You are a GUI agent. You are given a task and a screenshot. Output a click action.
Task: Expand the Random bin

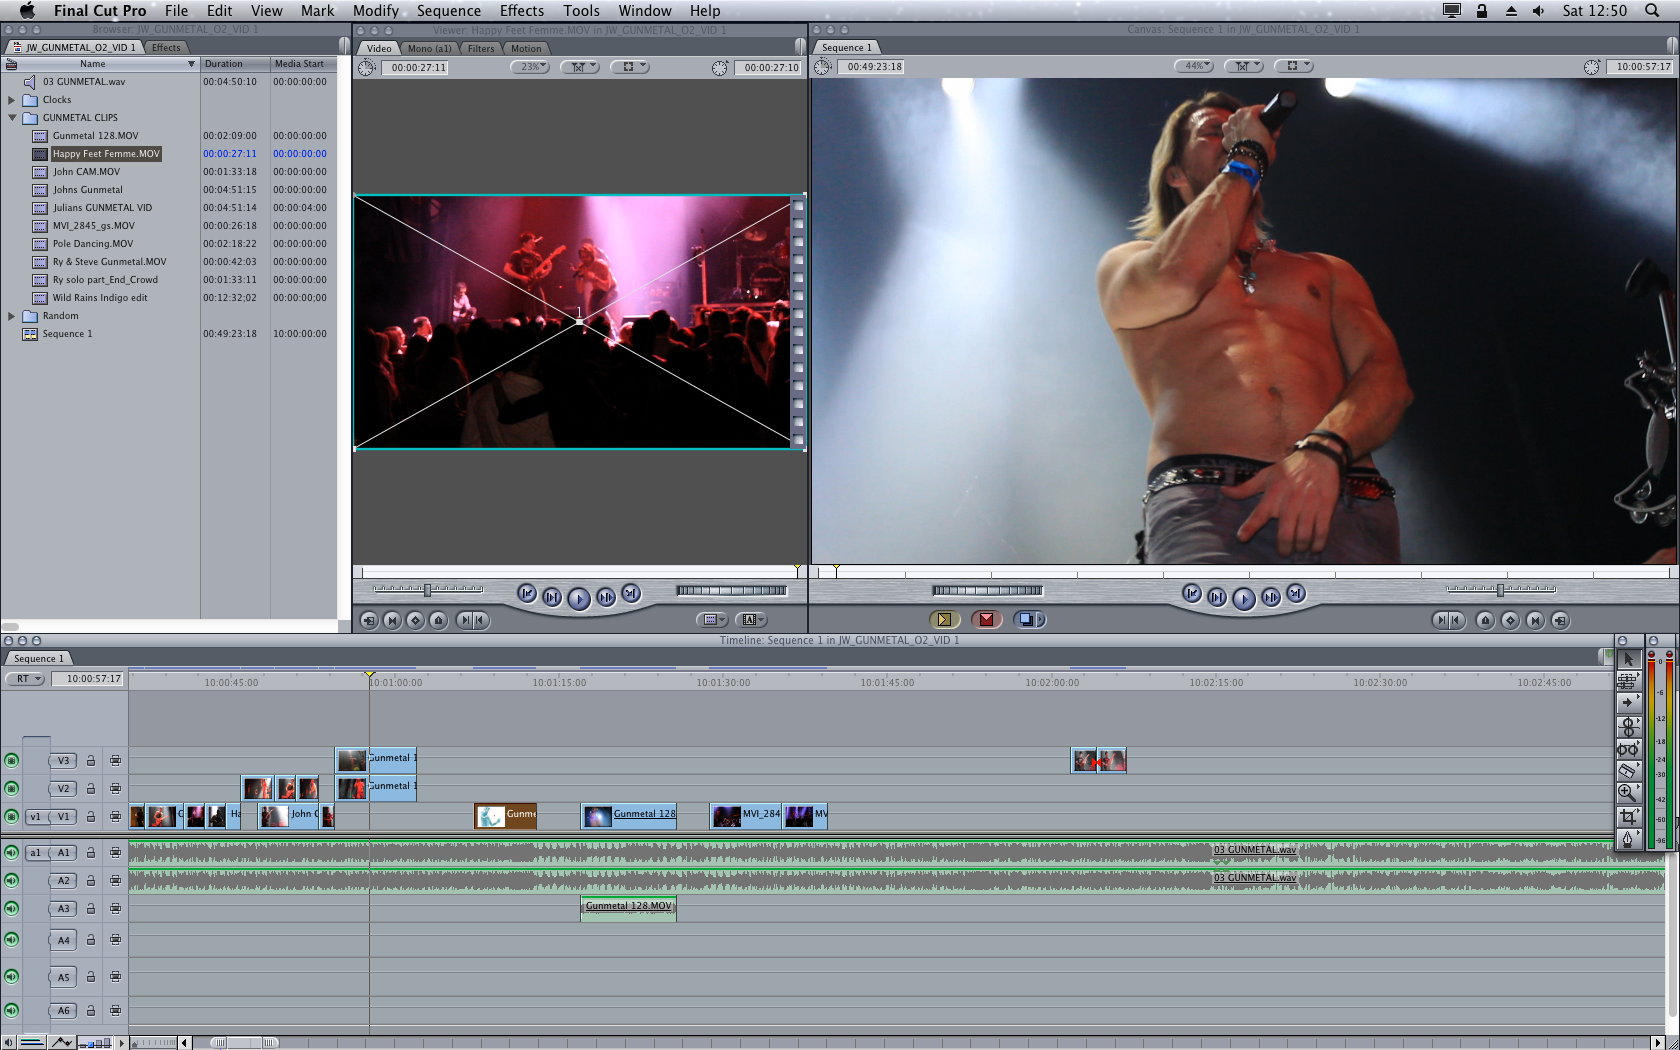coord(12,316)
